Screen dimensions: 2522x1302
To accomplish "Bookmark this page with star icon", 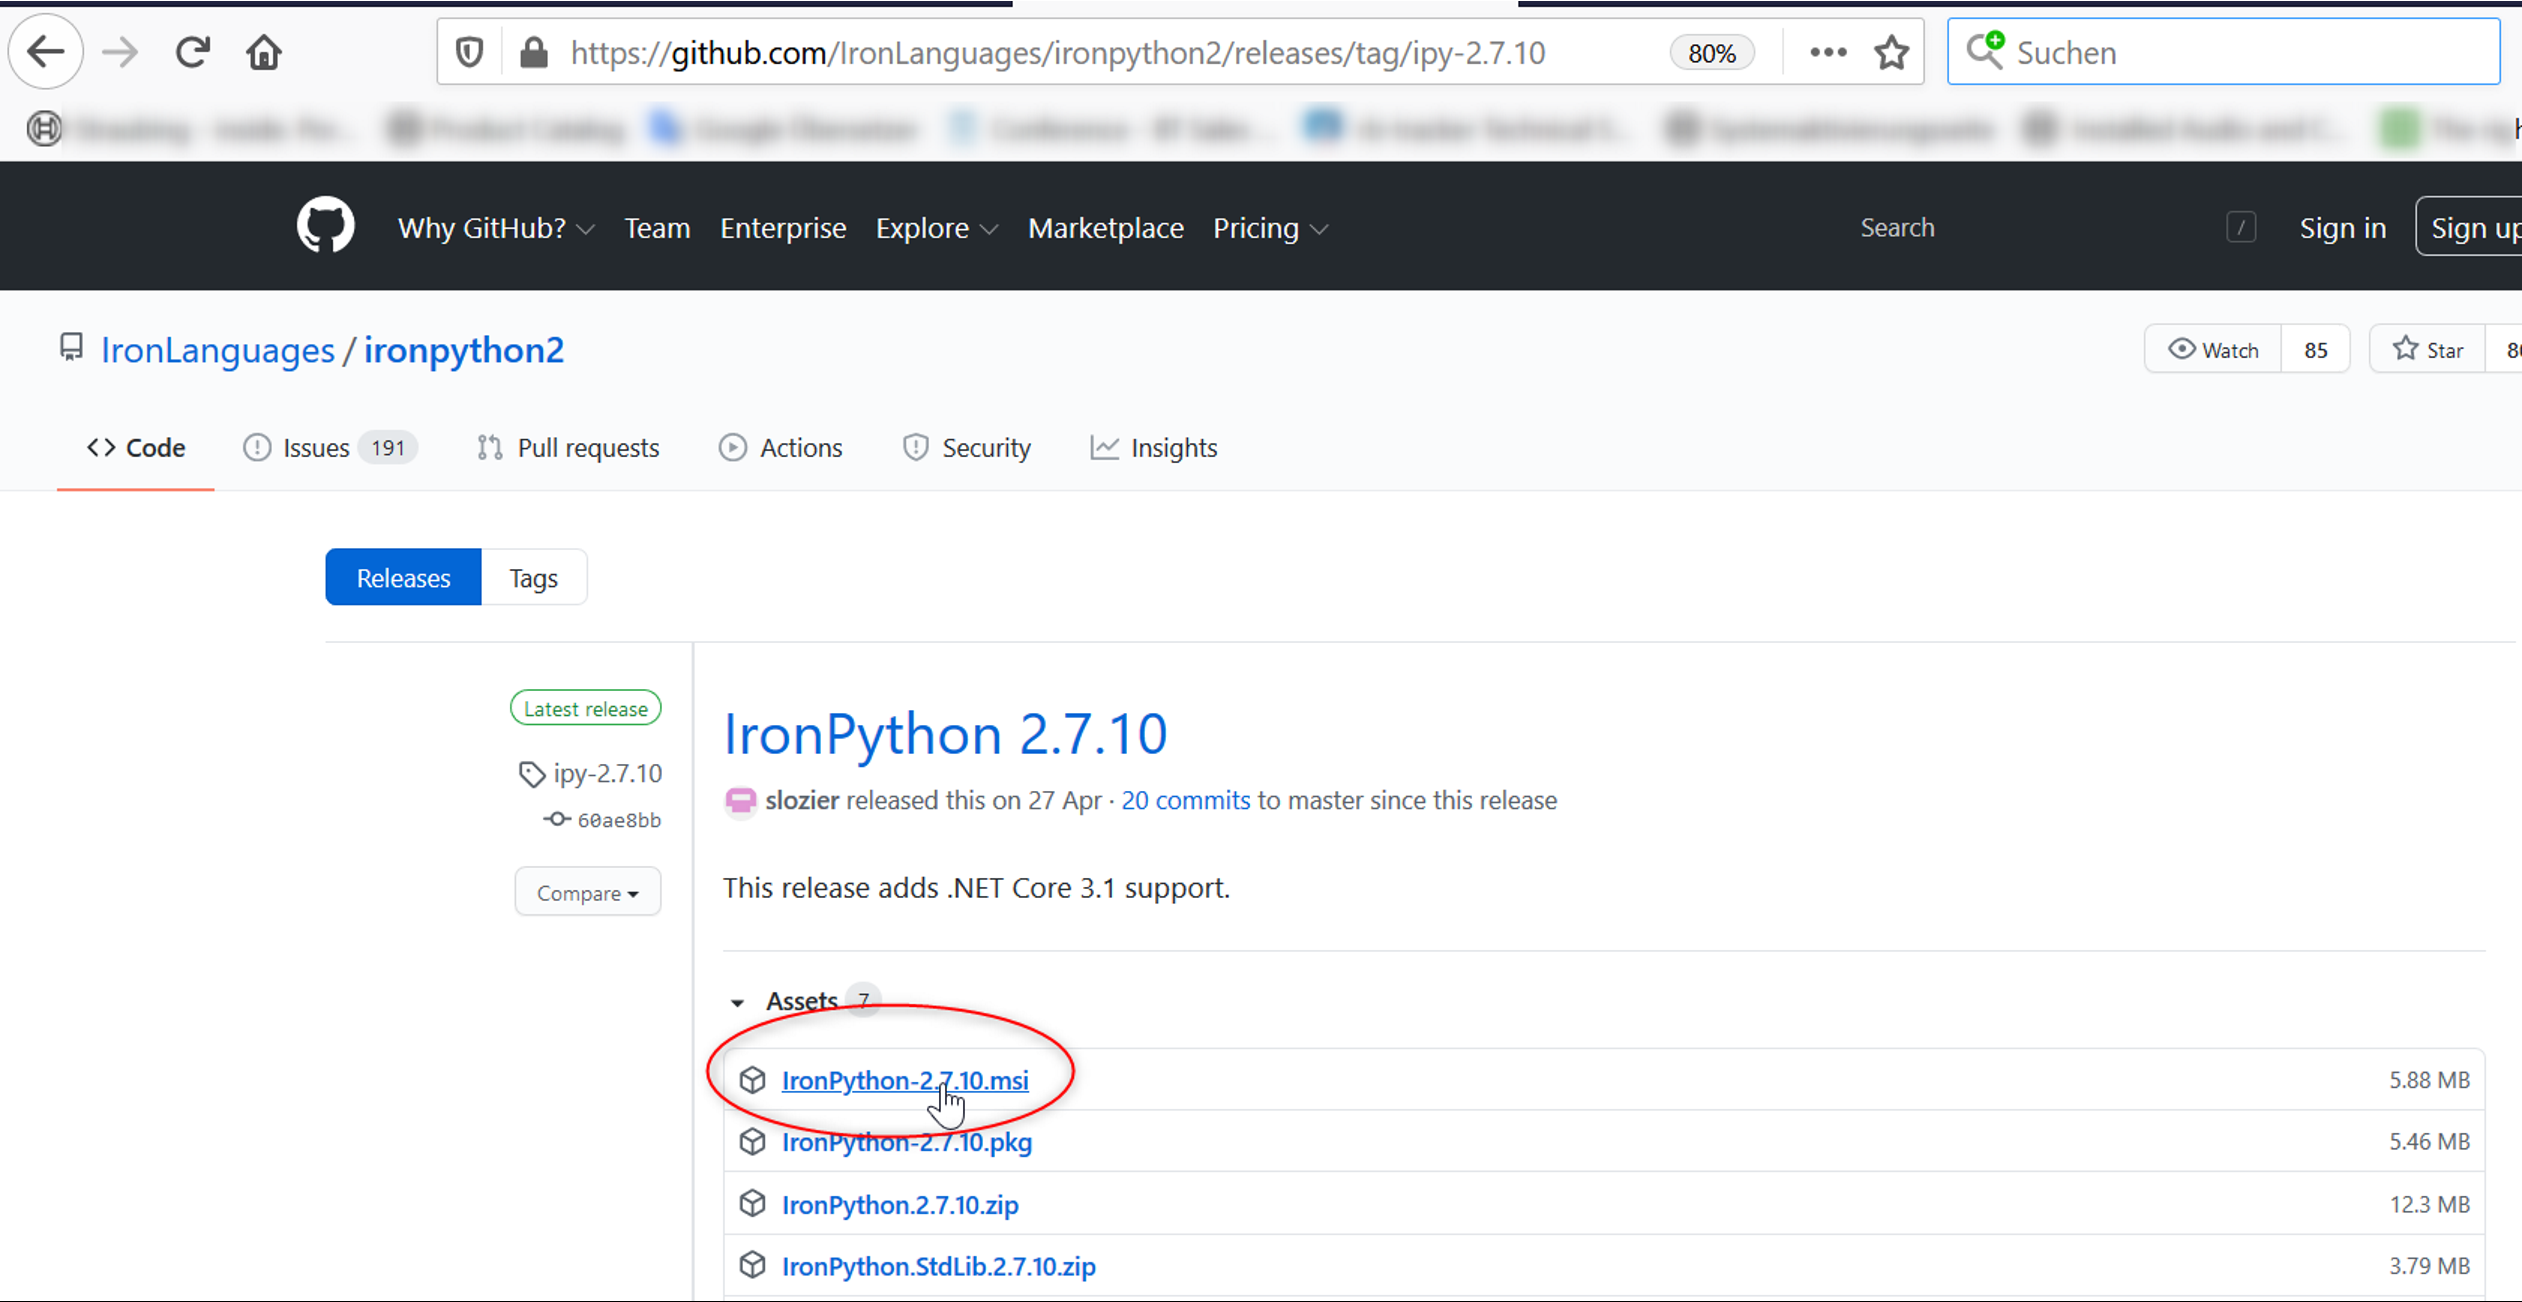I will 1891,52.
